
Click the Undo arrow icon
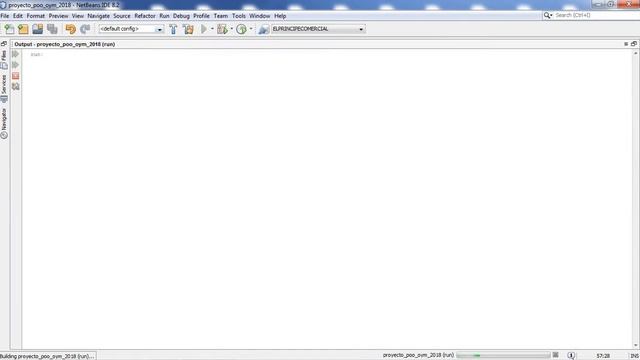[71, 29]
